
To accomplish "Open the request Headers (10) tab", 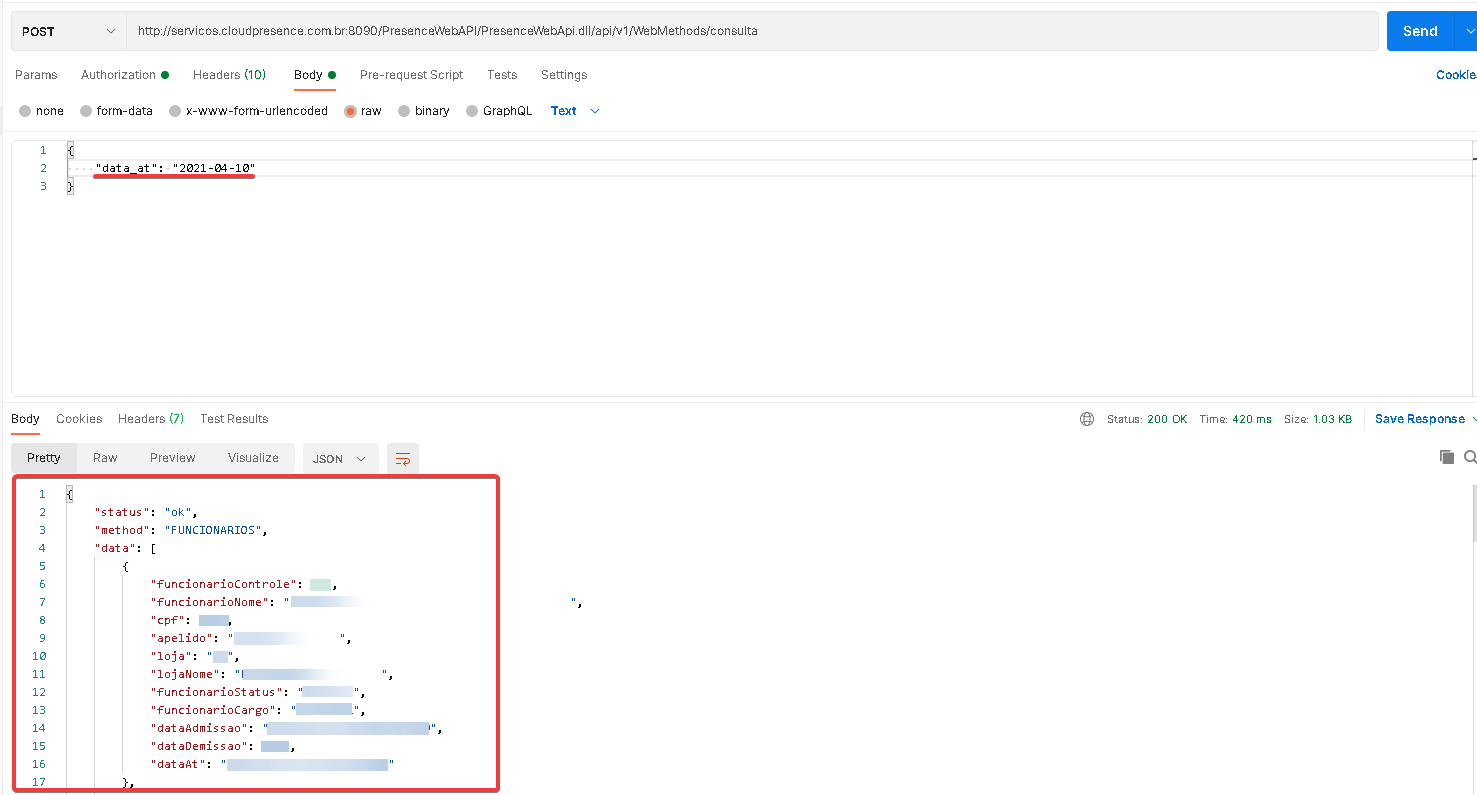I will [x=229, y=75].
